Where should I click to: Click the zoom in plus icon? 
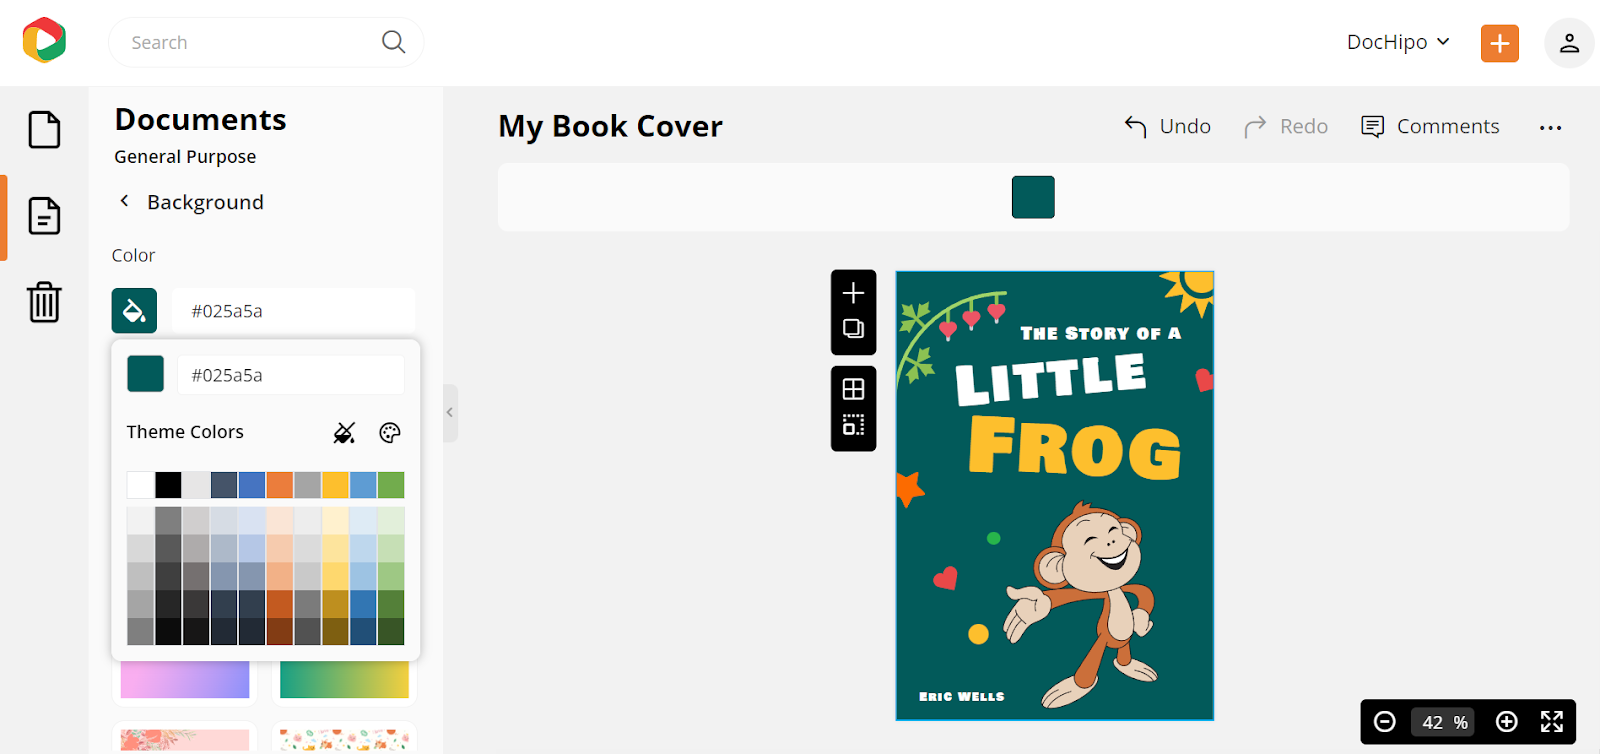(1507, 722)
